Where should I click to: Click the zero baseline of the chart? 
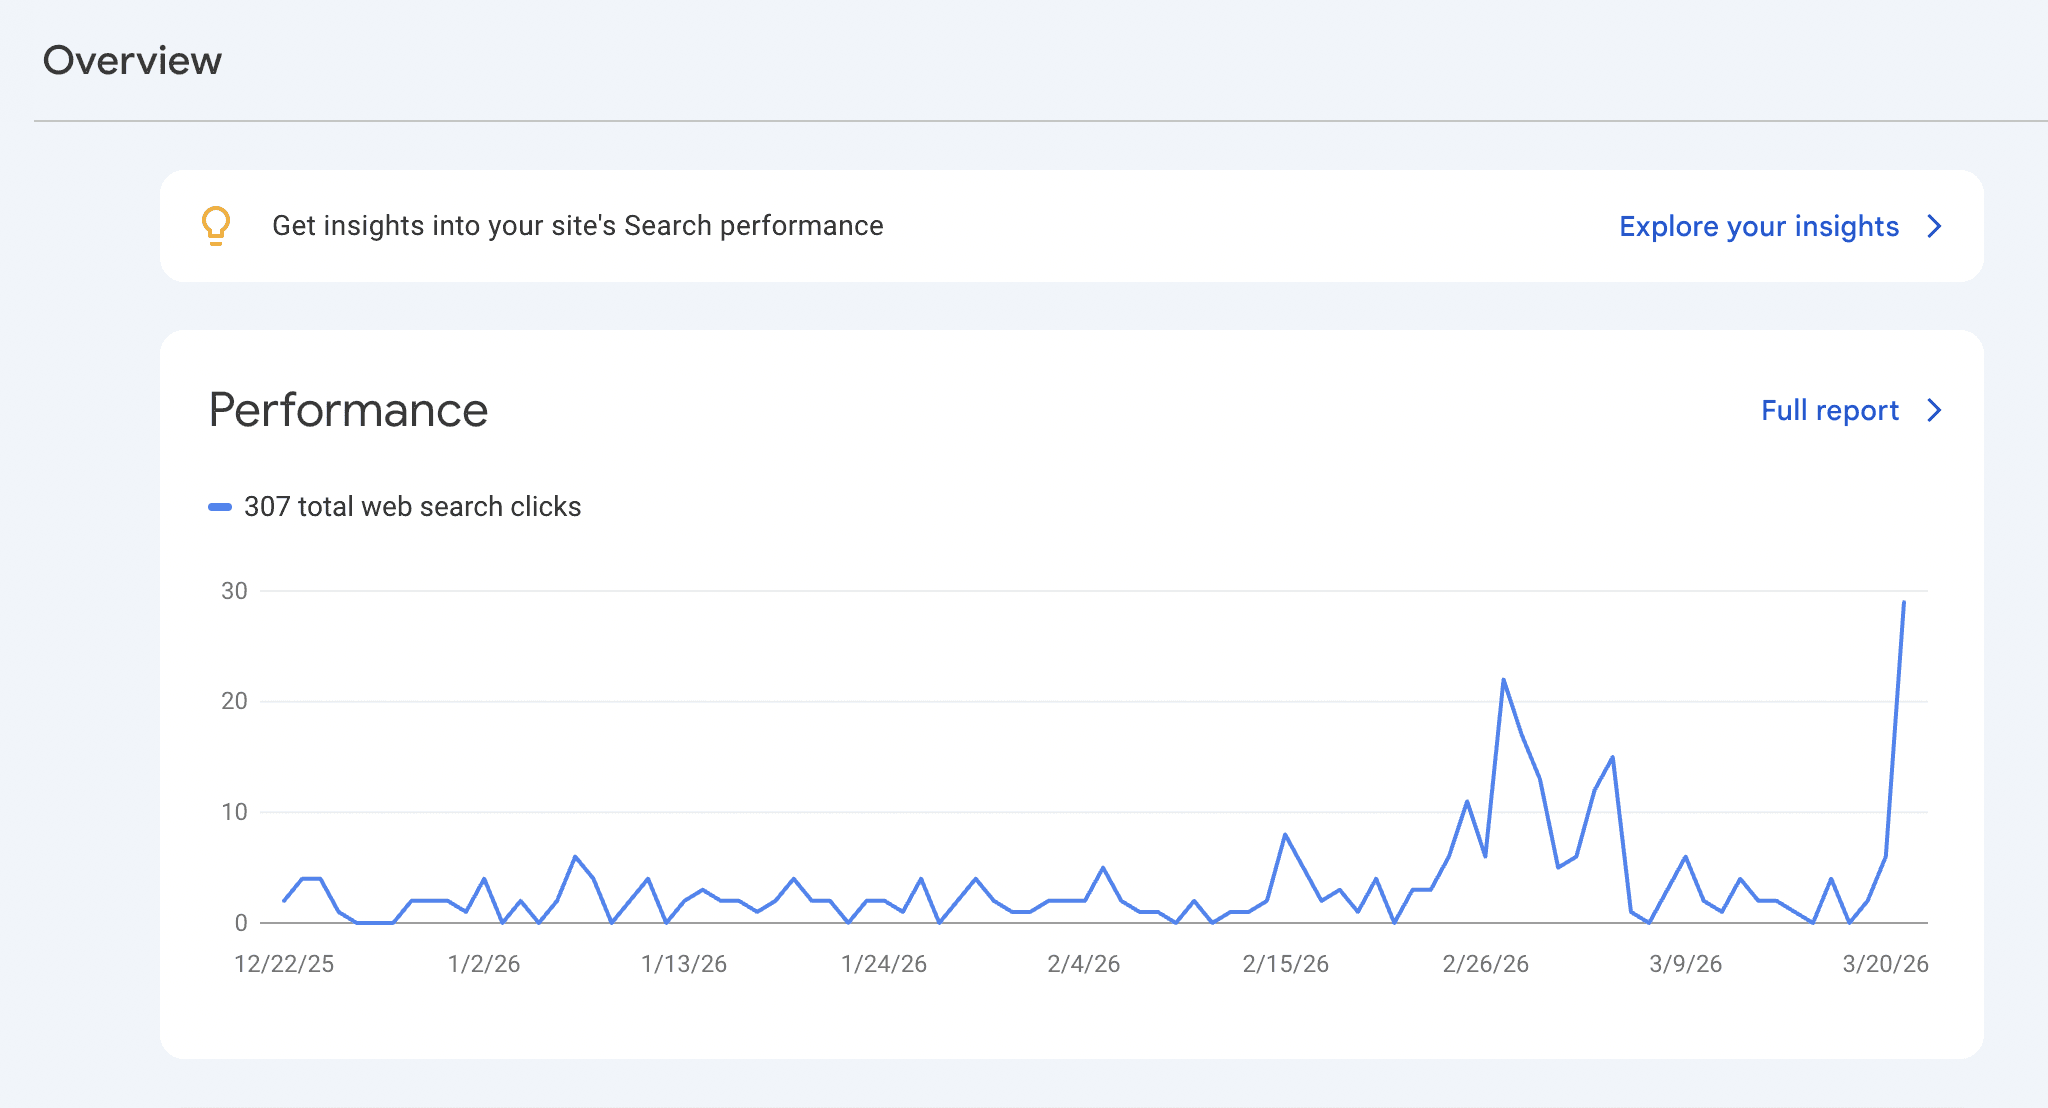(x=1000, y=921)
